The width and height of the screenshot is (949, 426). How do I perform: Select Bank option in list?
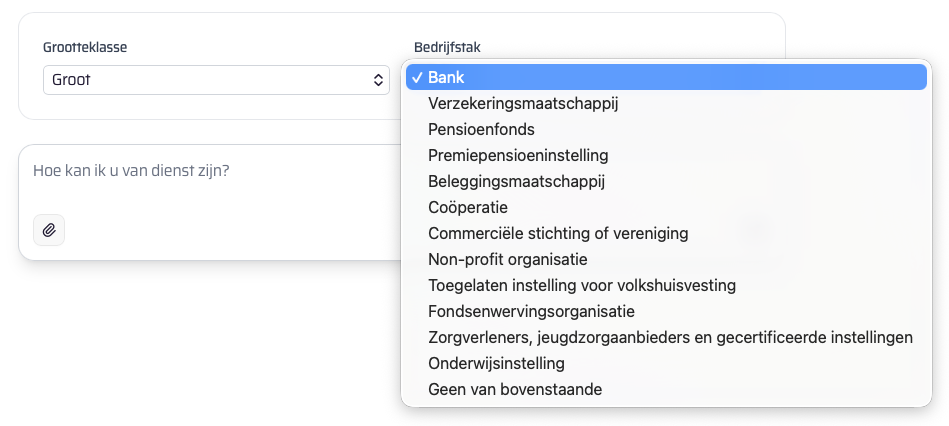(x=446, y=77)
